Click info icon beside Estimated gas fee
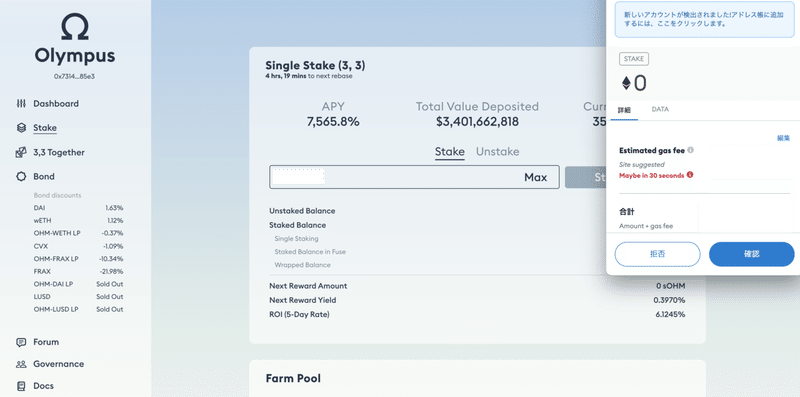The width and height of the screenshot is (800, 397). coord(690,151)
